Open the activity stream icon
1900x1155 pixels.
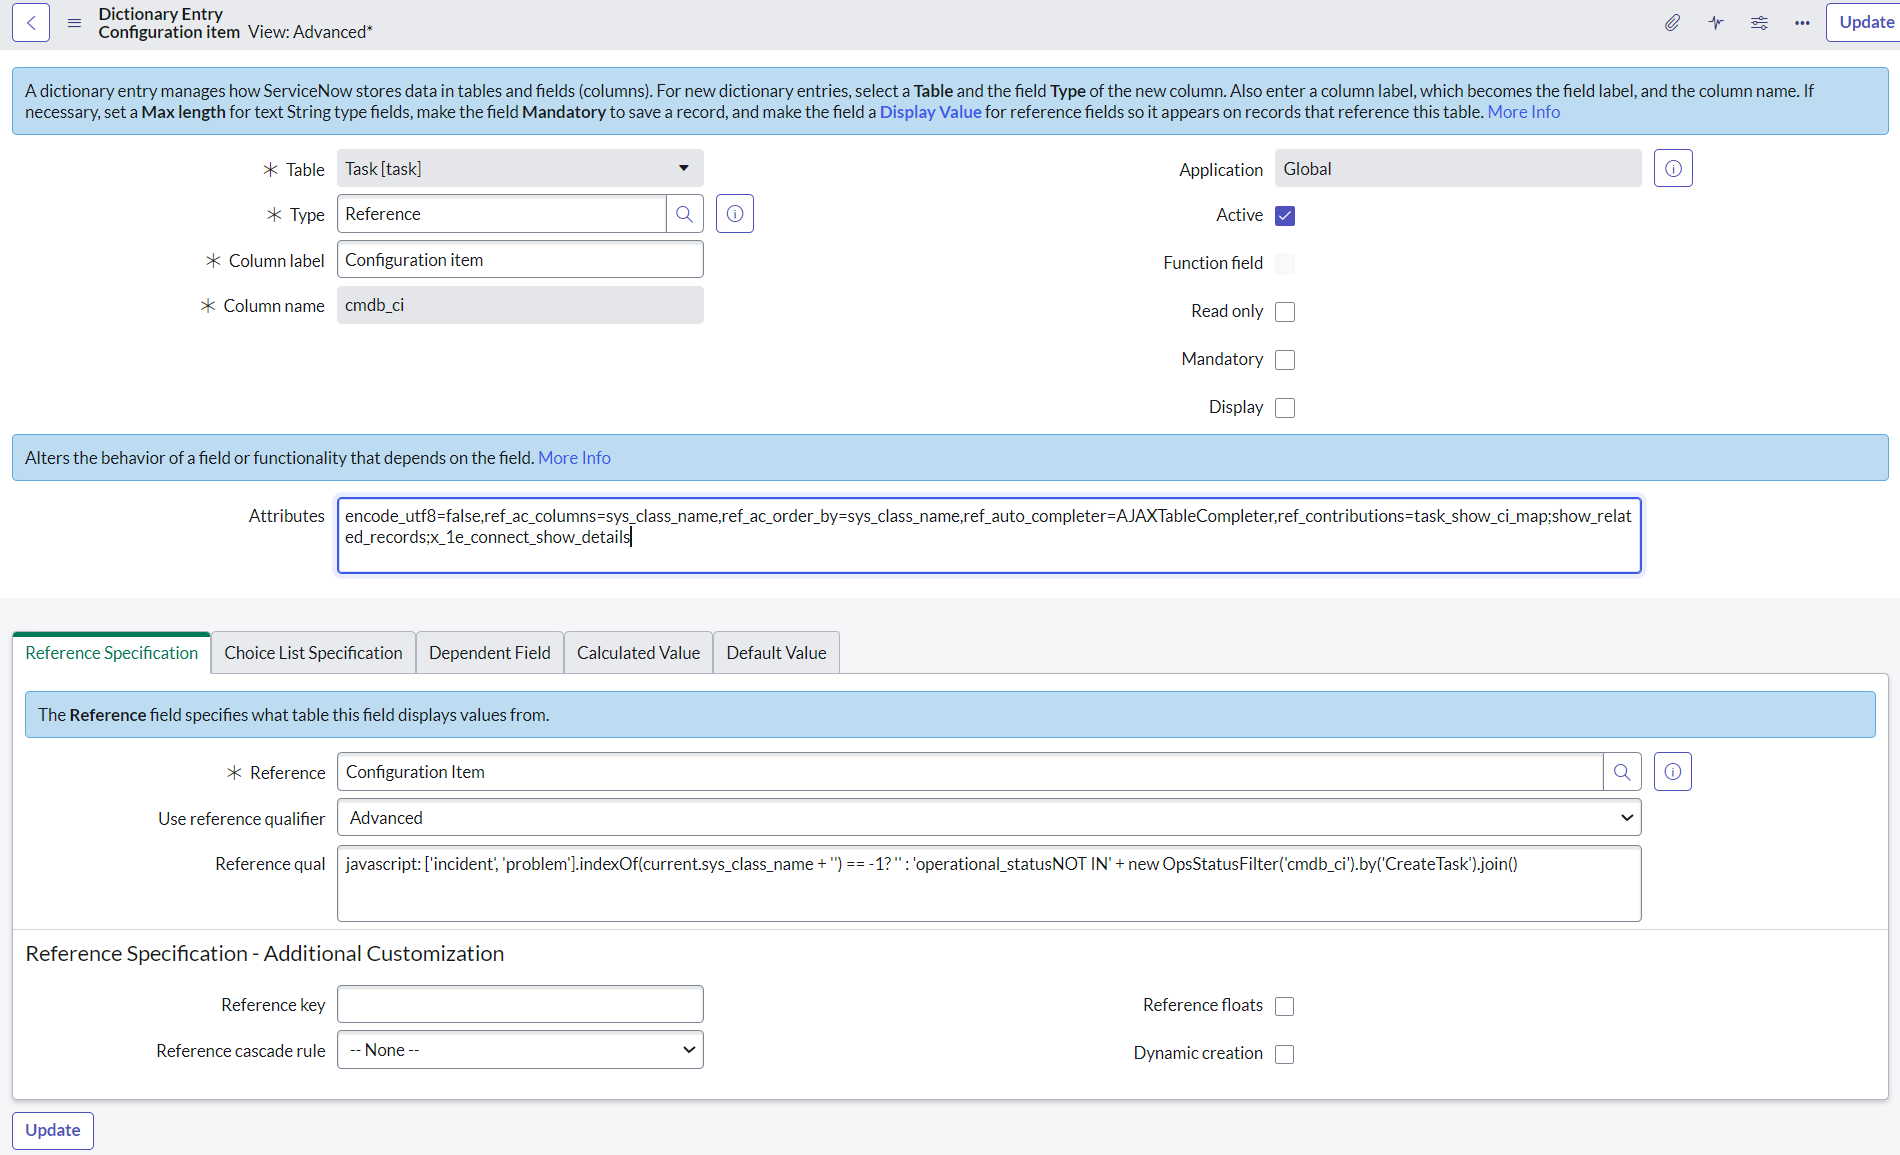(1716, 23)
